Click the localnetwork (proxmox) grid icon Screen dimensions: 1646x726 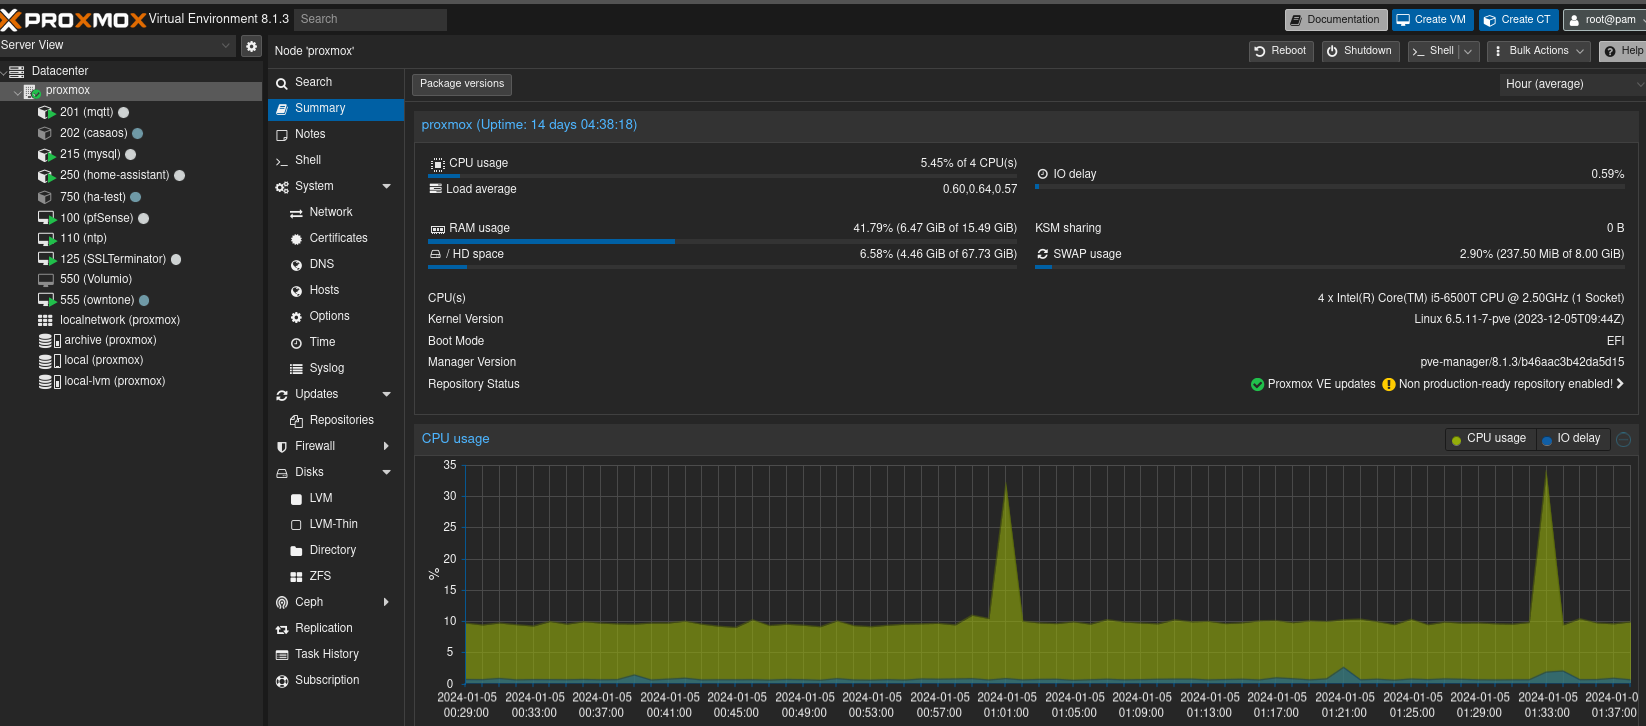[x=45, y=321]
